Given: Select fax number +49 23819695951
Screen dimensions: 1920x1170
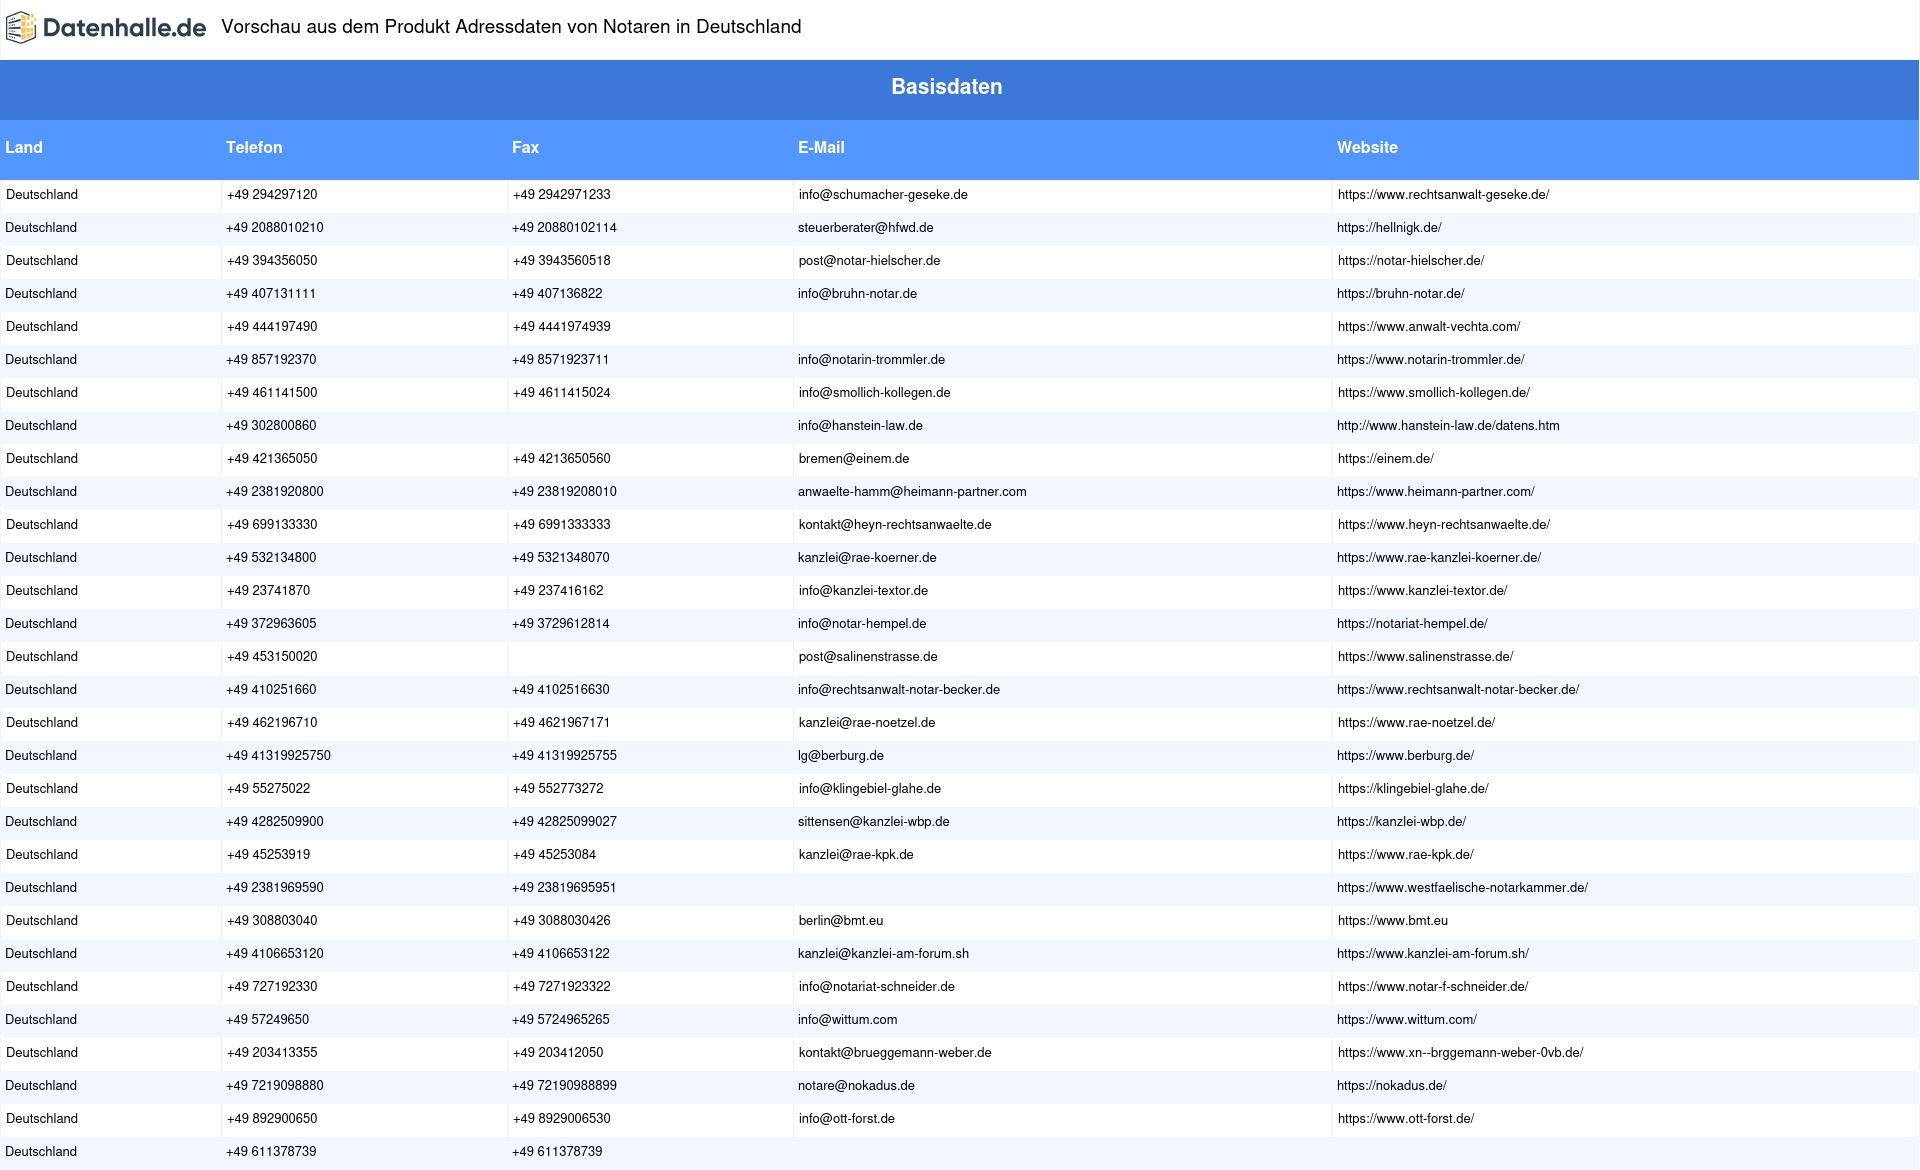Looking at the screenshot, I should click(x=564, y=888).
